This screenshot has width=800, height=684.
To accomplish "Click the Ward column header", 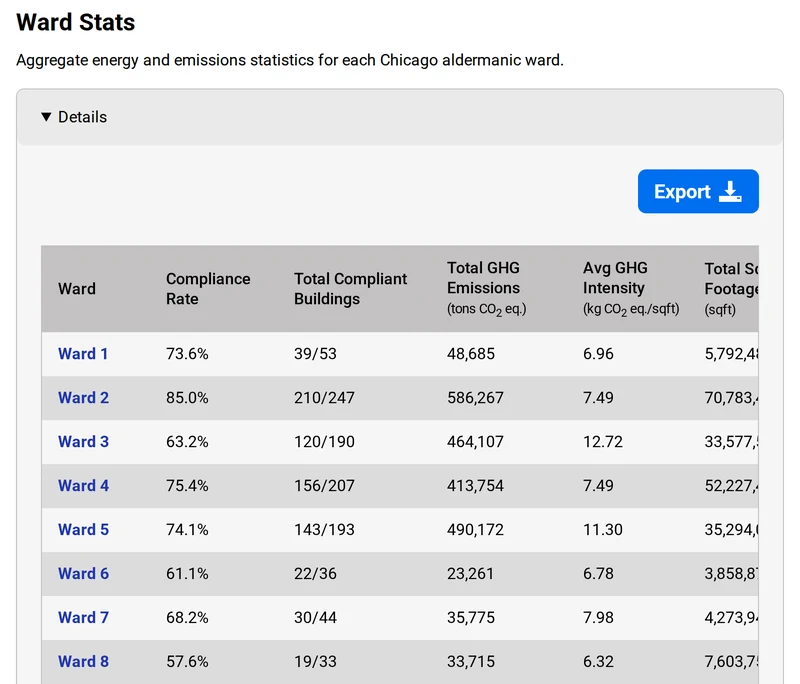I will coord(77,289).
